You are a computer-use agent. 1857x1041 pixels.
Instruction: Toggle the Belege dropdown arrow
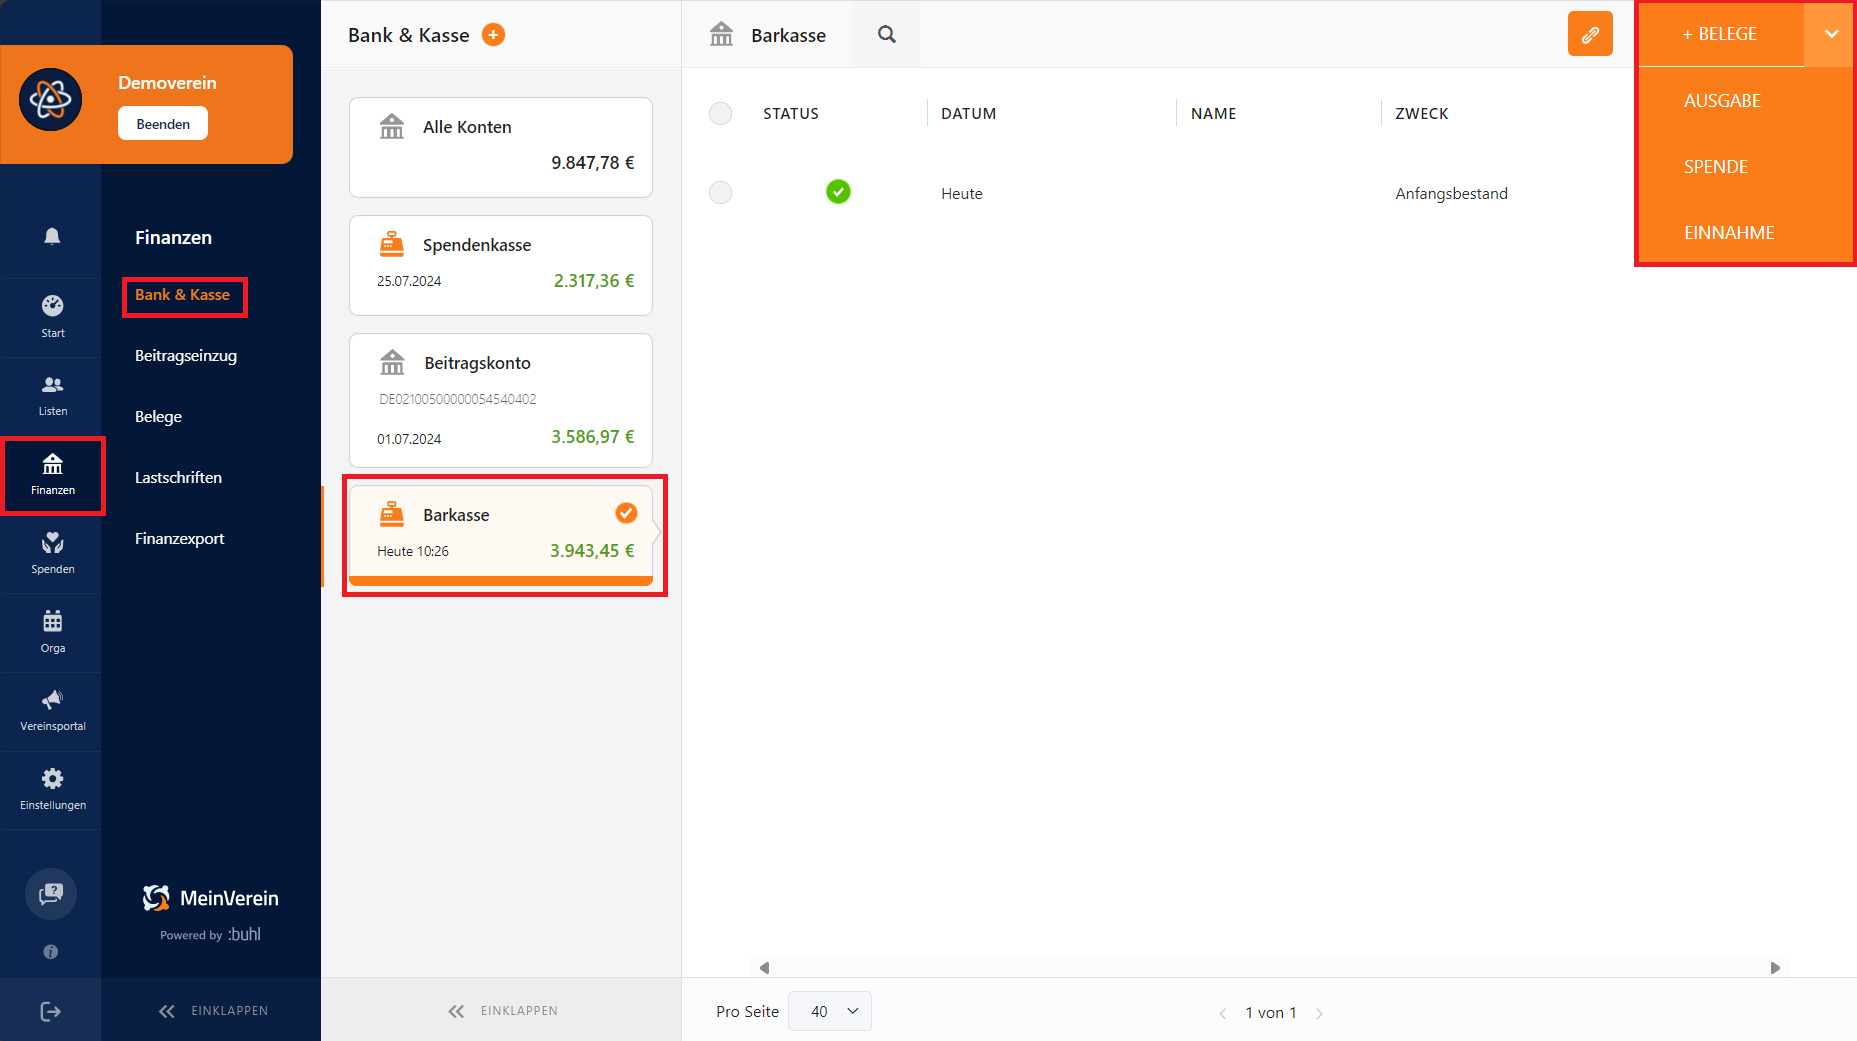pos(1831,34)
